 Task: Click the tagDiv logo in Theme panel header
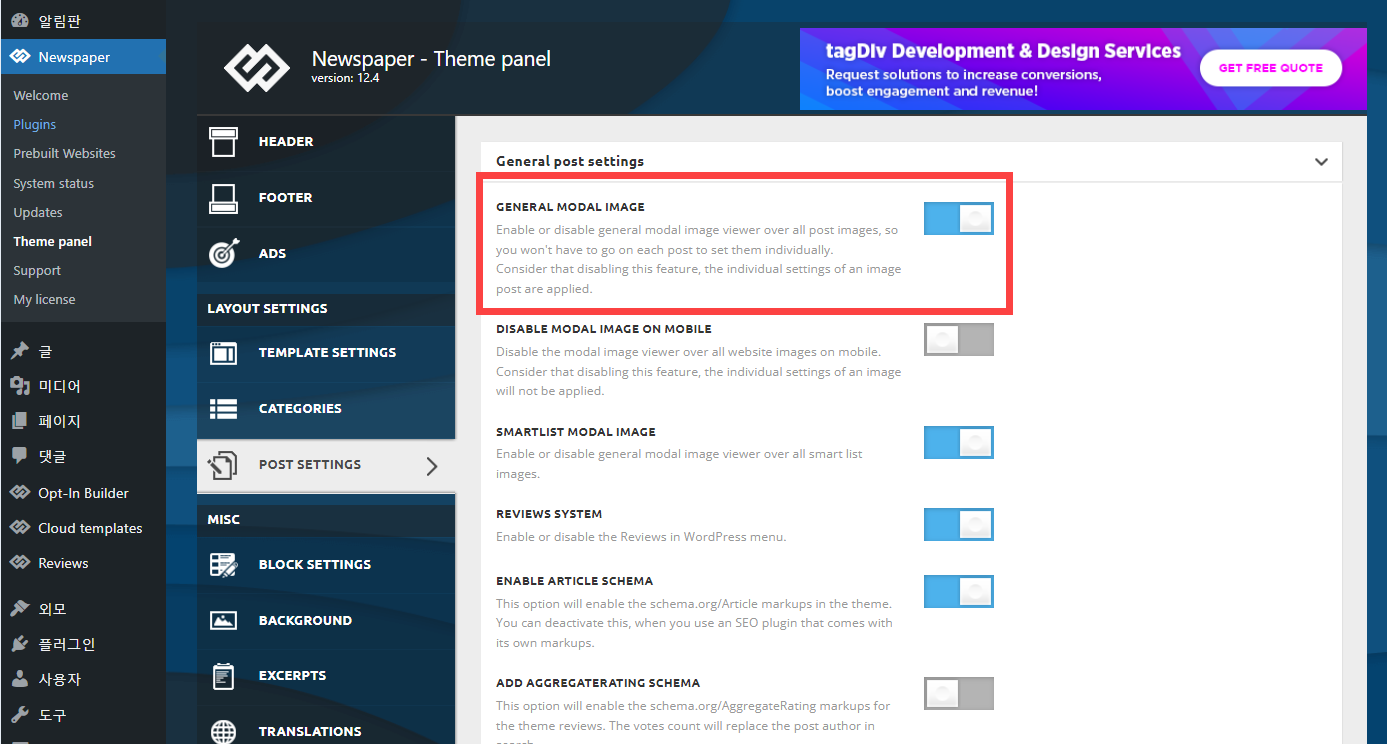256,68
